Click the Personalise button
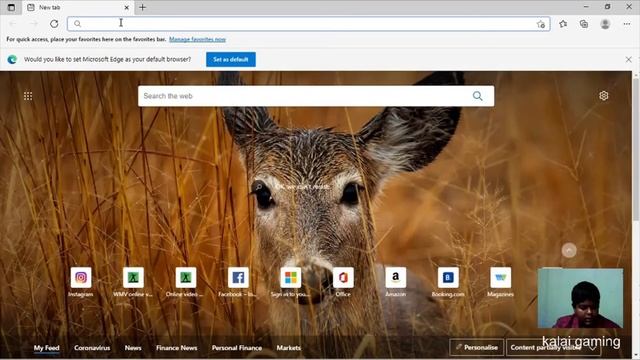640x360 pixels. point(477,347)
